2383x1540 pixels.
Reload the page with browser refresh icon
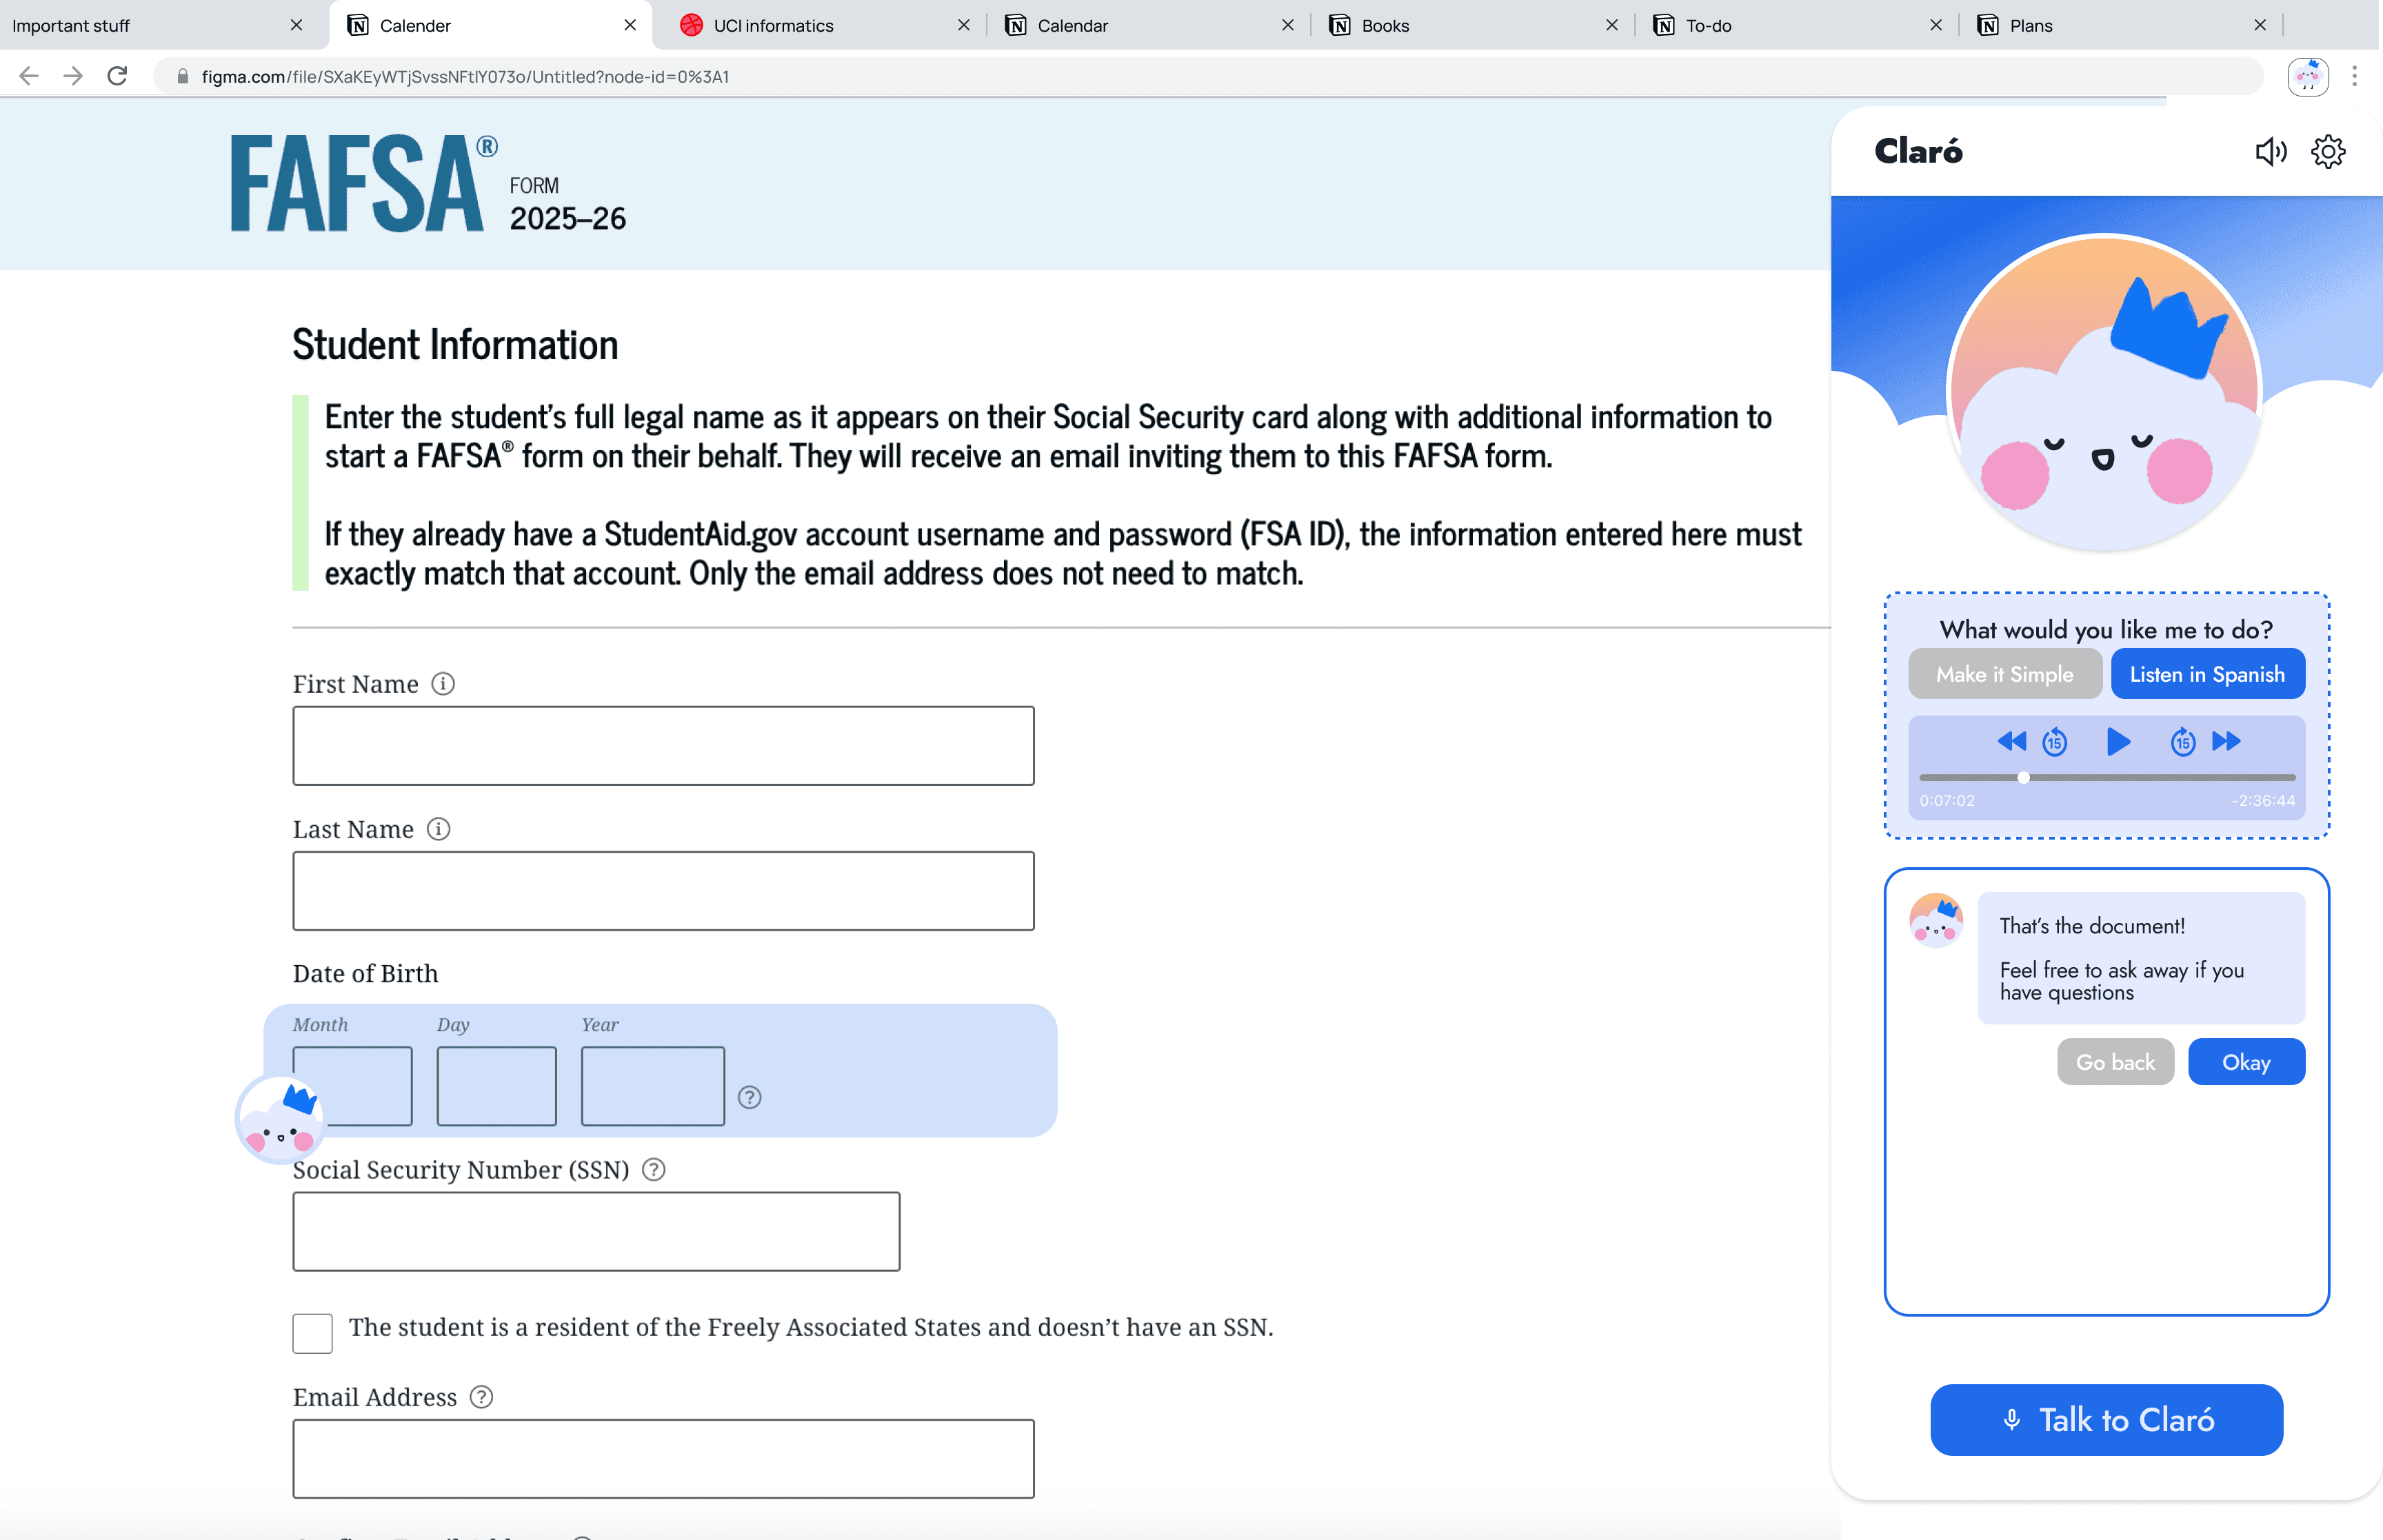(x=118, y=76)
